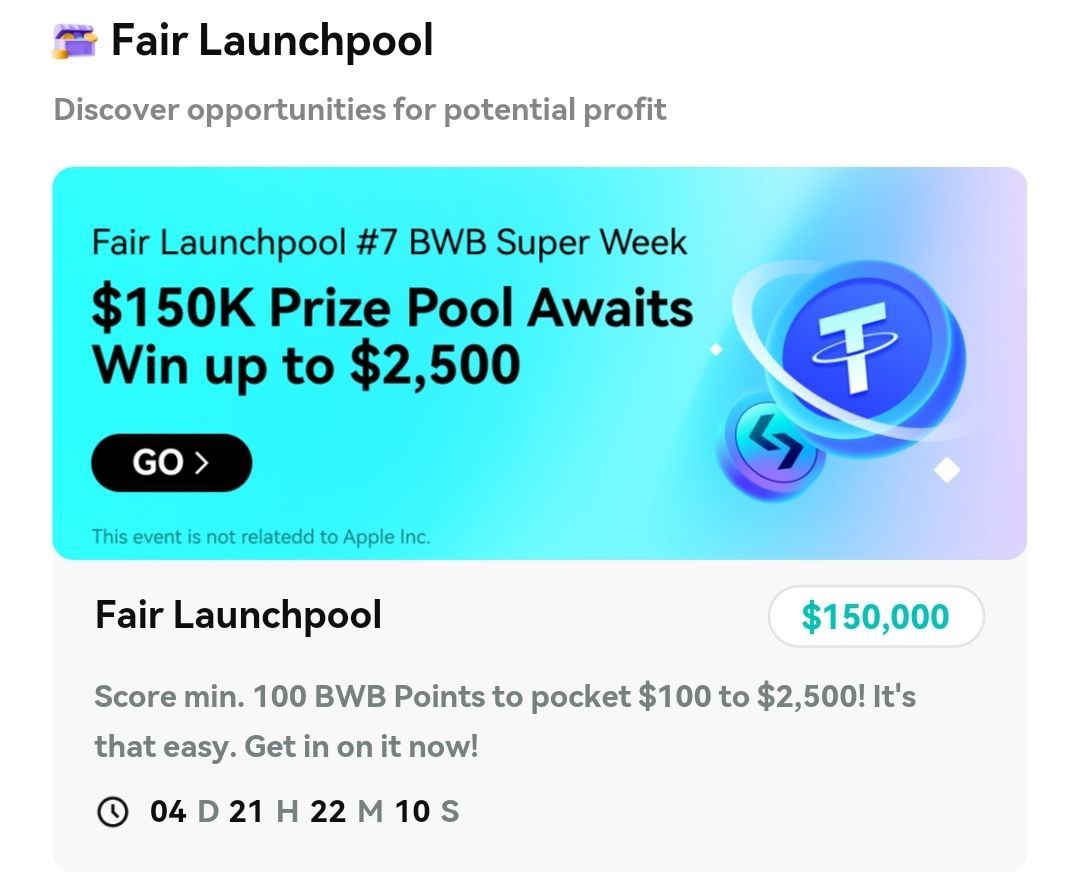Click the "10 S" seconds countdown value
The height and width of the screenshot is (885, 1080).
point(427,811)
